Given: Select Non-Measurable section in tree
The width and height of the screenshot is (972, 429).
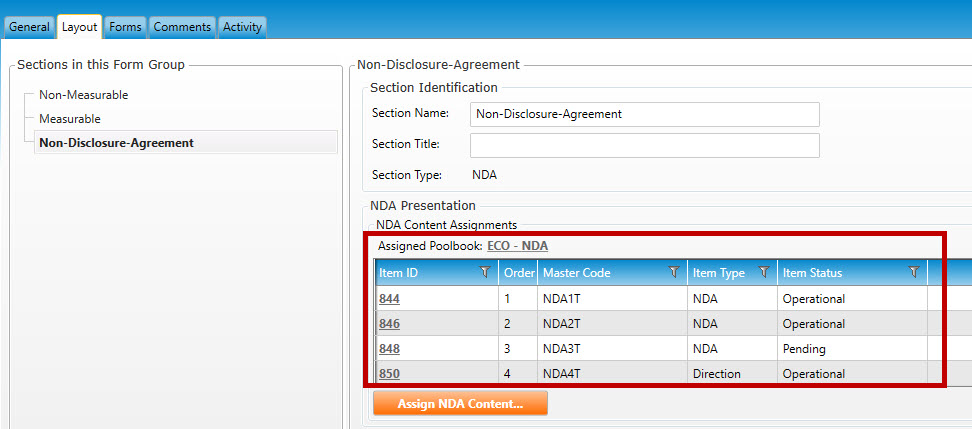Looking at the screenshot, I should point(83,95).
